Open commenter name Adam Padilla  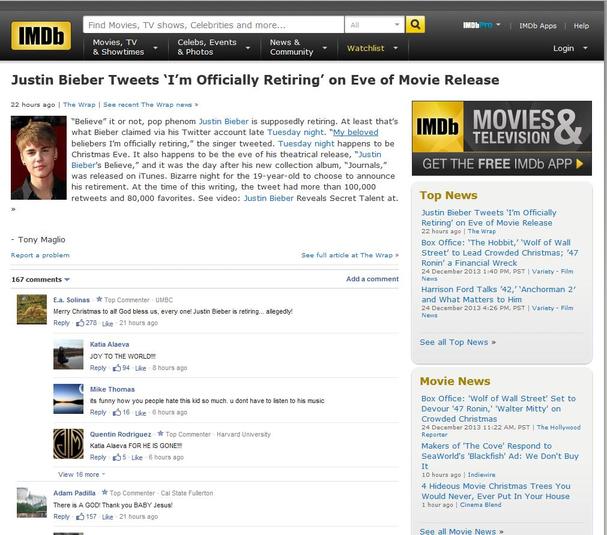pyautogui.click(x=74, y=493)
